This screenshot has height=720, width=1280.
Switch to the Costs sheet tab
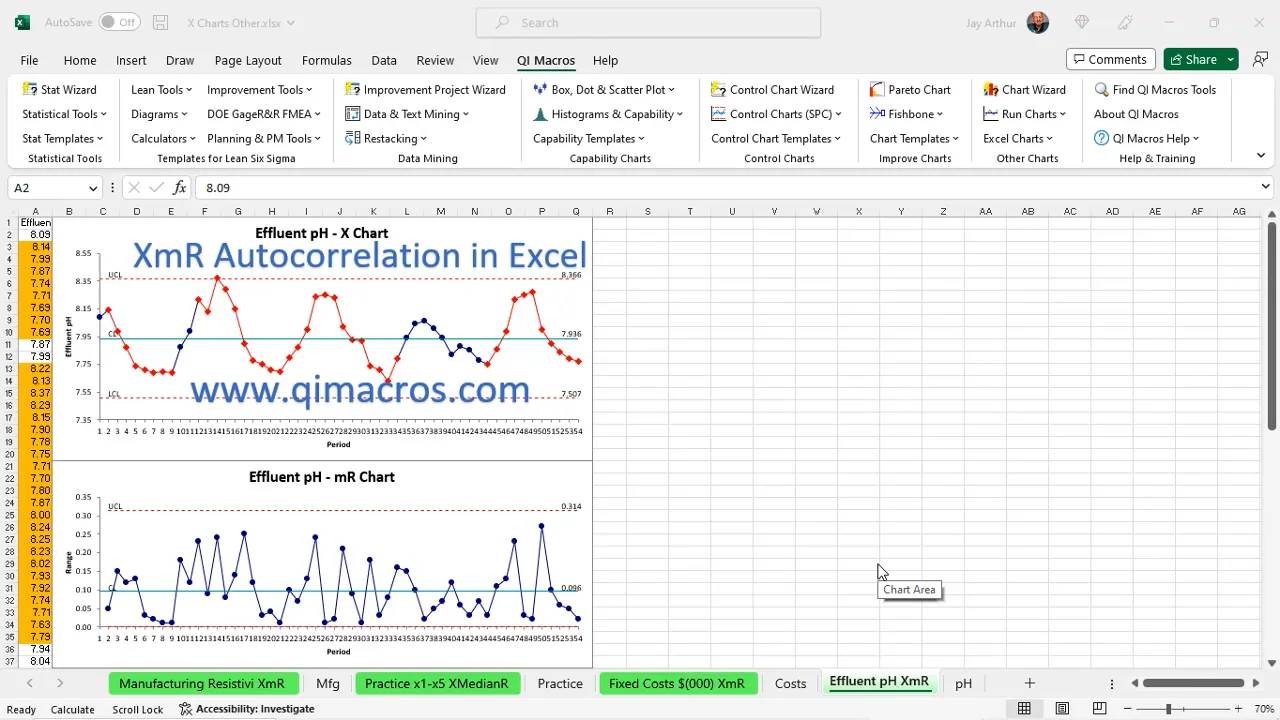pos(790,683)
